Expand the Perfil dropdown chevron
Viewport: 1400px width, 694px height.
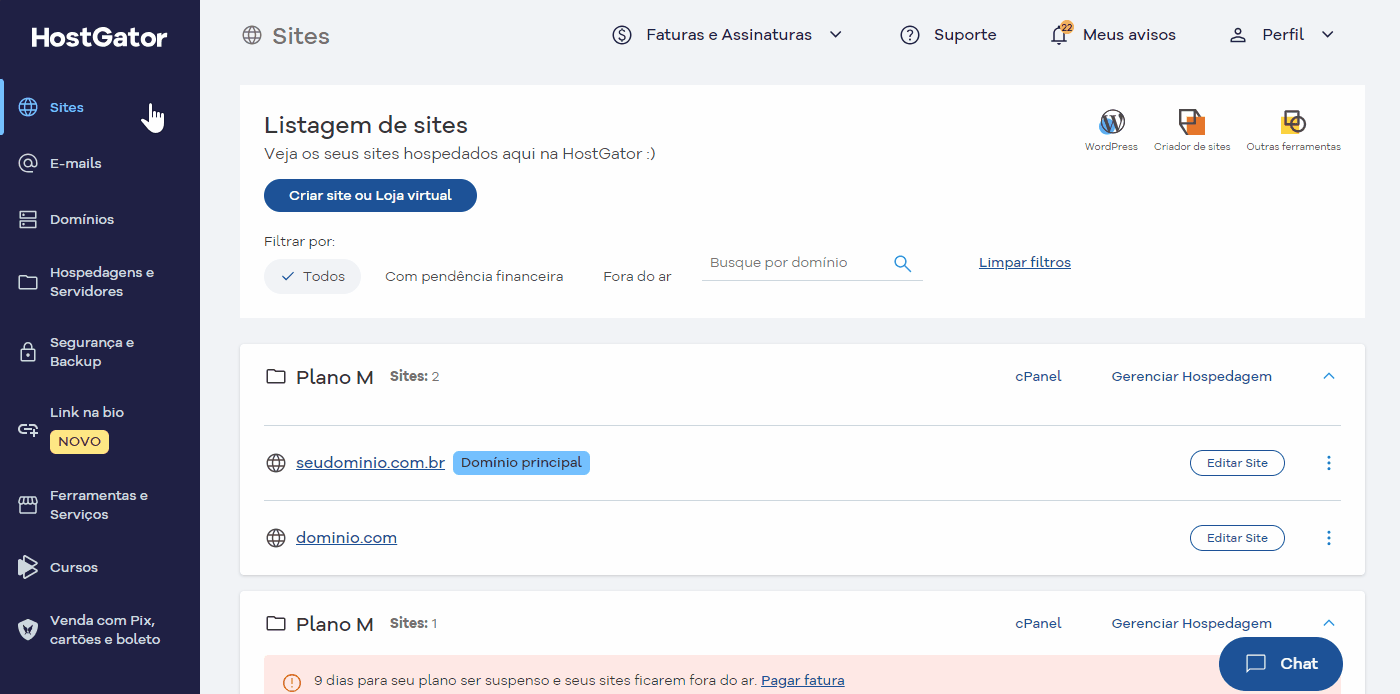click(1328, 35)
